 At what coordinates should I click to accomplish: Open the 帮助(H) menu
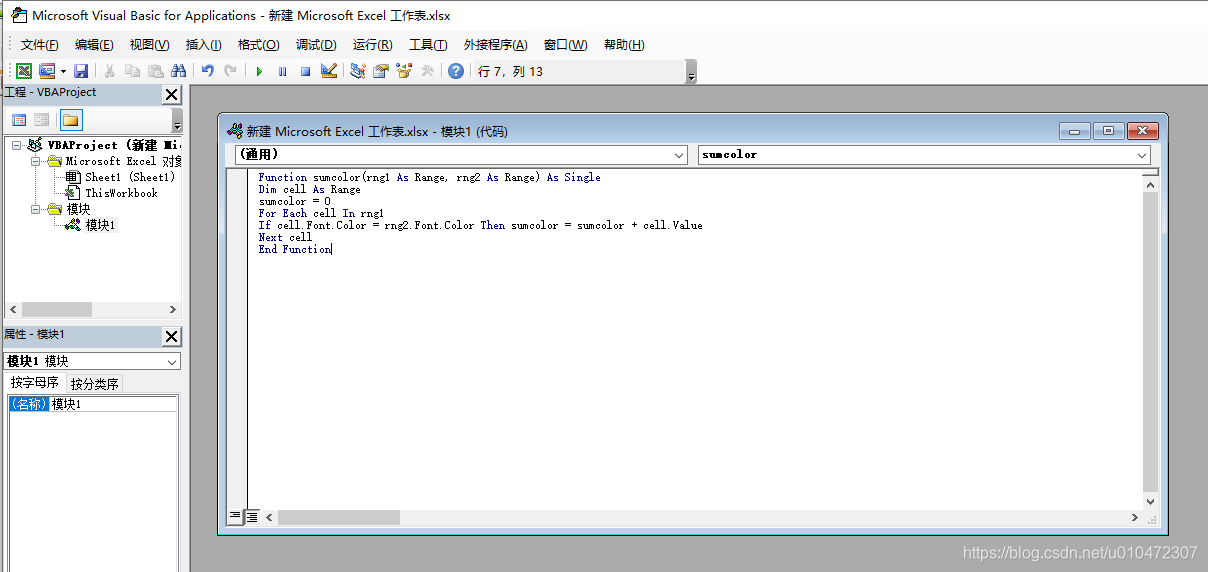point(624,45)
